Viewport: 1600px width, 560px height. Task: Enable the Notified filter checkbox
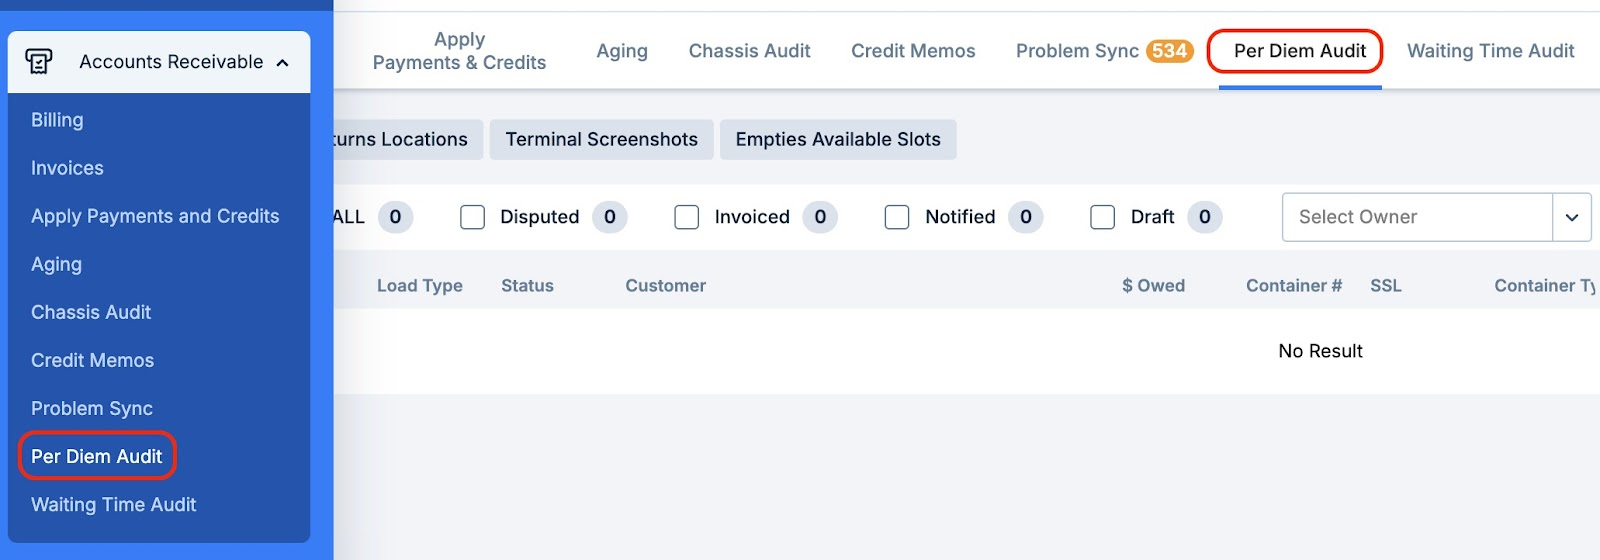click(897, 217)
